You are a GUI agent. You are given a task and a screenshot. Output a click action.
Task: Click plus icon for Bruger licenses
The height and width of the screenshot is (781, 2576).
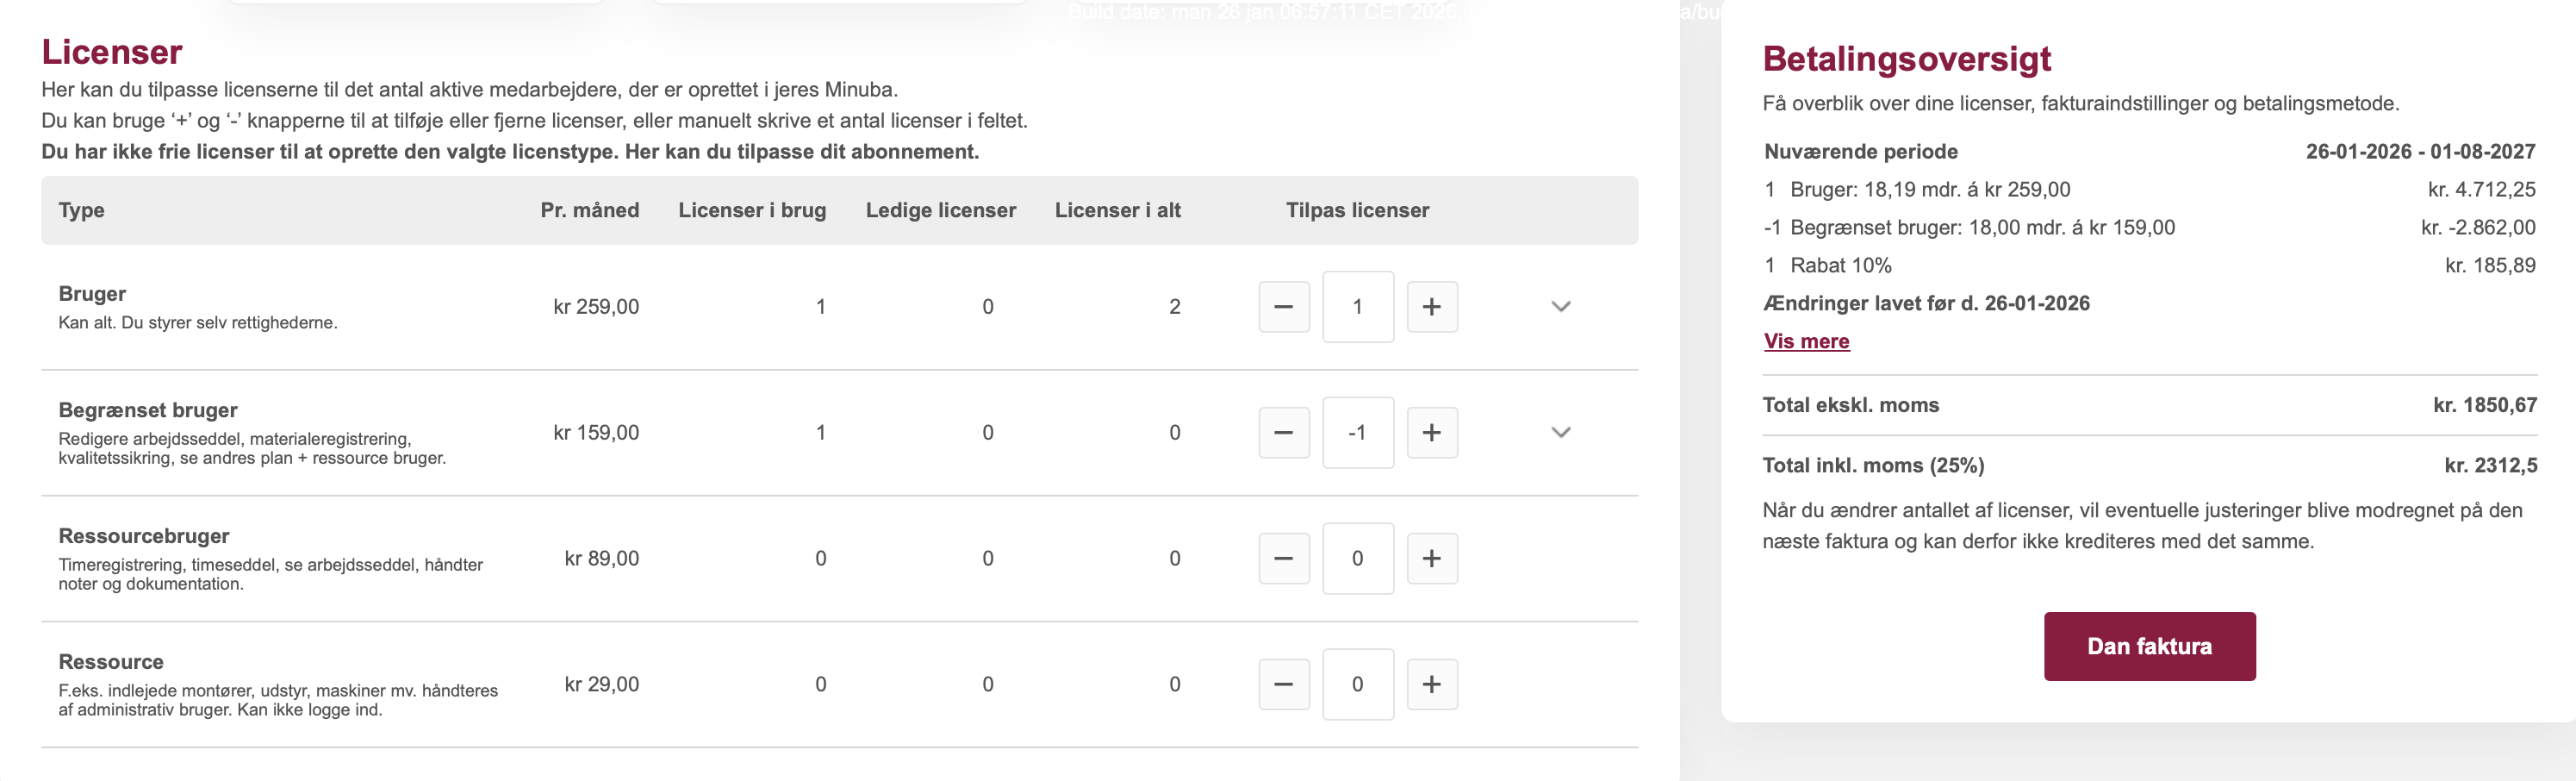[1431, 307]
